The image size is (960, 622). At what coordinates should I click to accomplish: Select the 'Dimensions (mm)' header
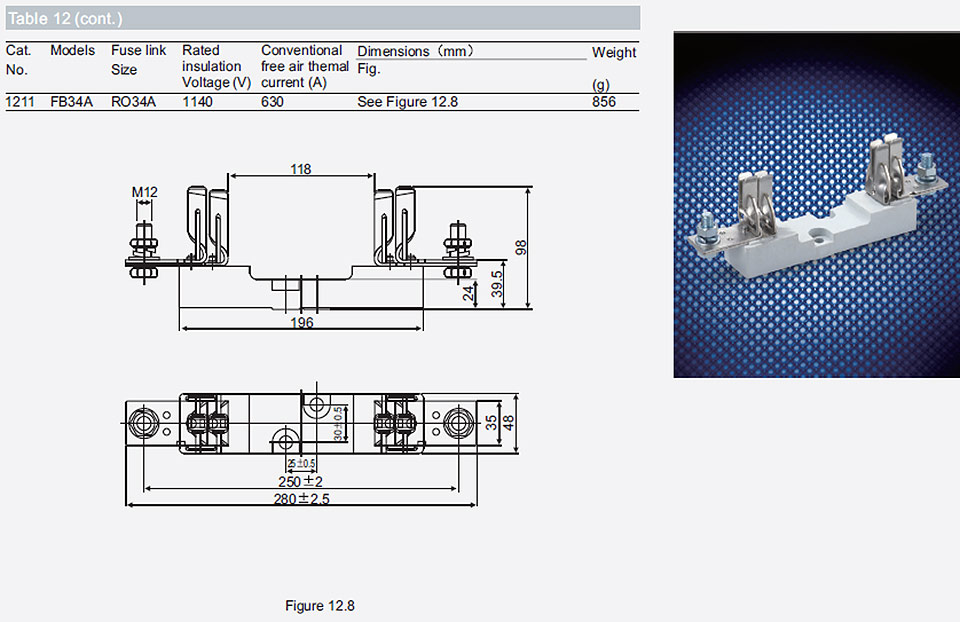click(415, 51)
